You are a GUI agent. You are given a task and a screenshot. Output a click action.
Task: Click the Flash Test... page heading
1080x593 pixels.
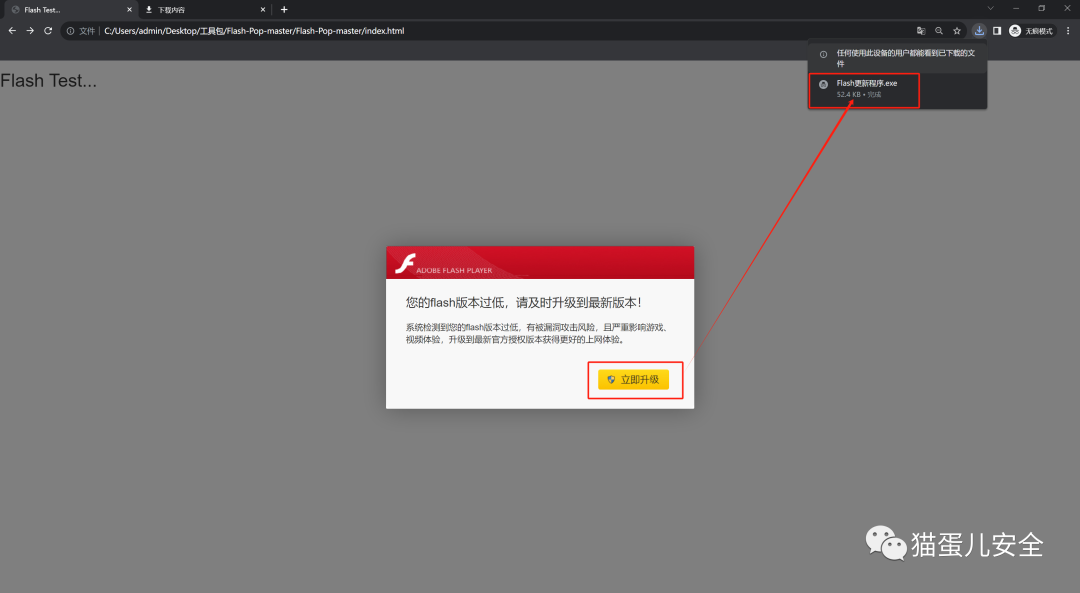48,81
